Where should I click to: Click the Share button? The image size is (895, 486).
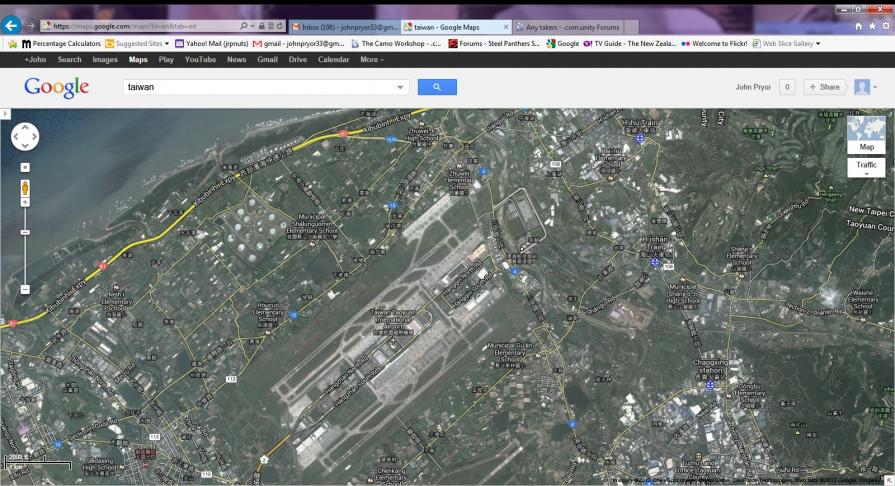coord(825,87)
